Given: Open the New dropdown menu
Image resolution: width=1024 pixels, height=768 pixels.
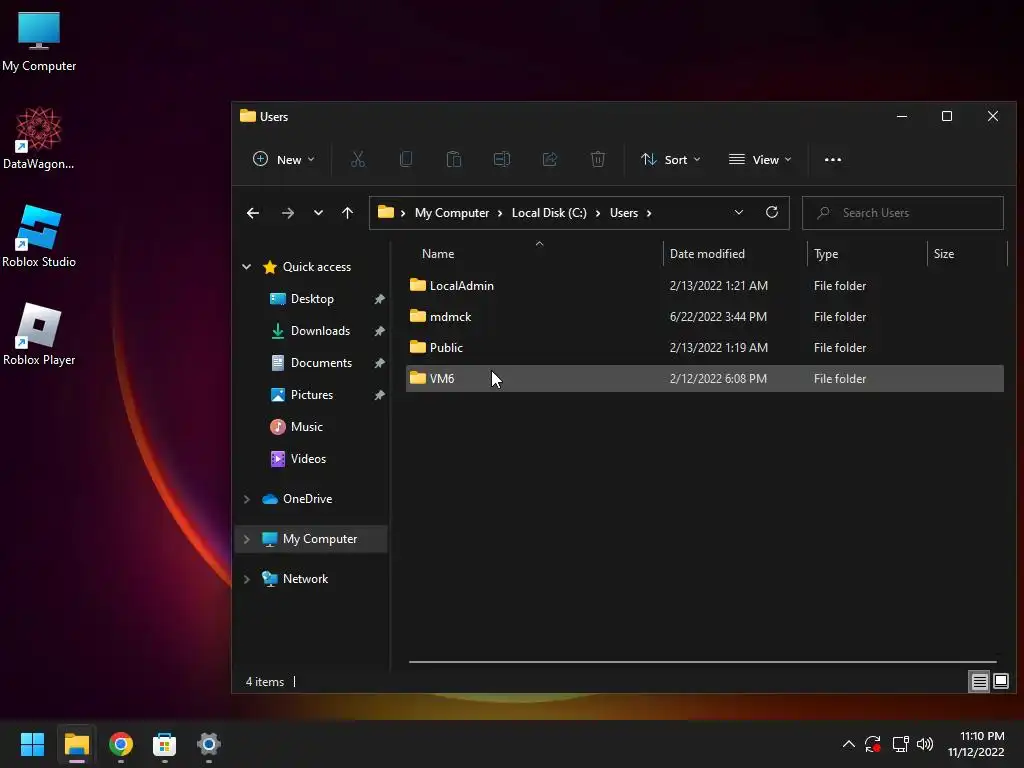Looking at the screenshot, I should click(x=283, y=159).
